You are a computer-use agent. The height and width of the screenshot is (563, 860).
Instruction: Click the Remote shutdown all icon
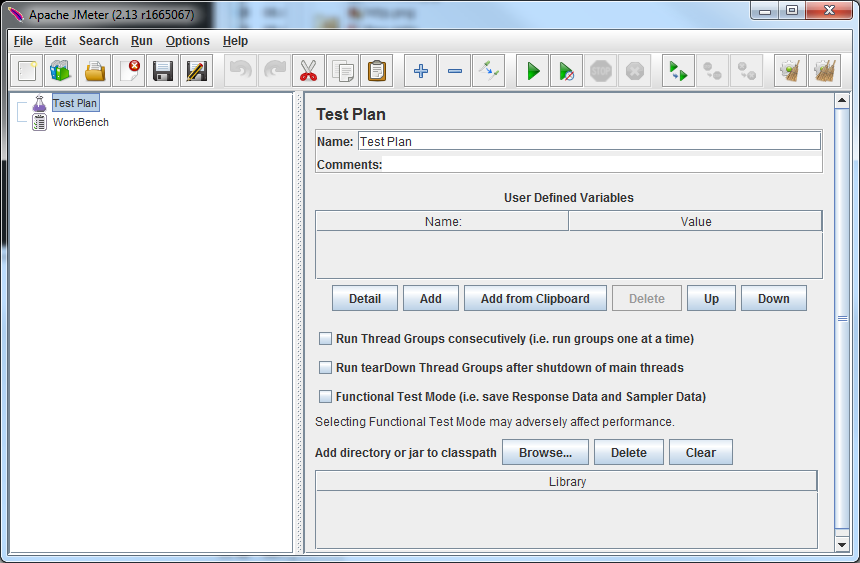click(746, 71)
